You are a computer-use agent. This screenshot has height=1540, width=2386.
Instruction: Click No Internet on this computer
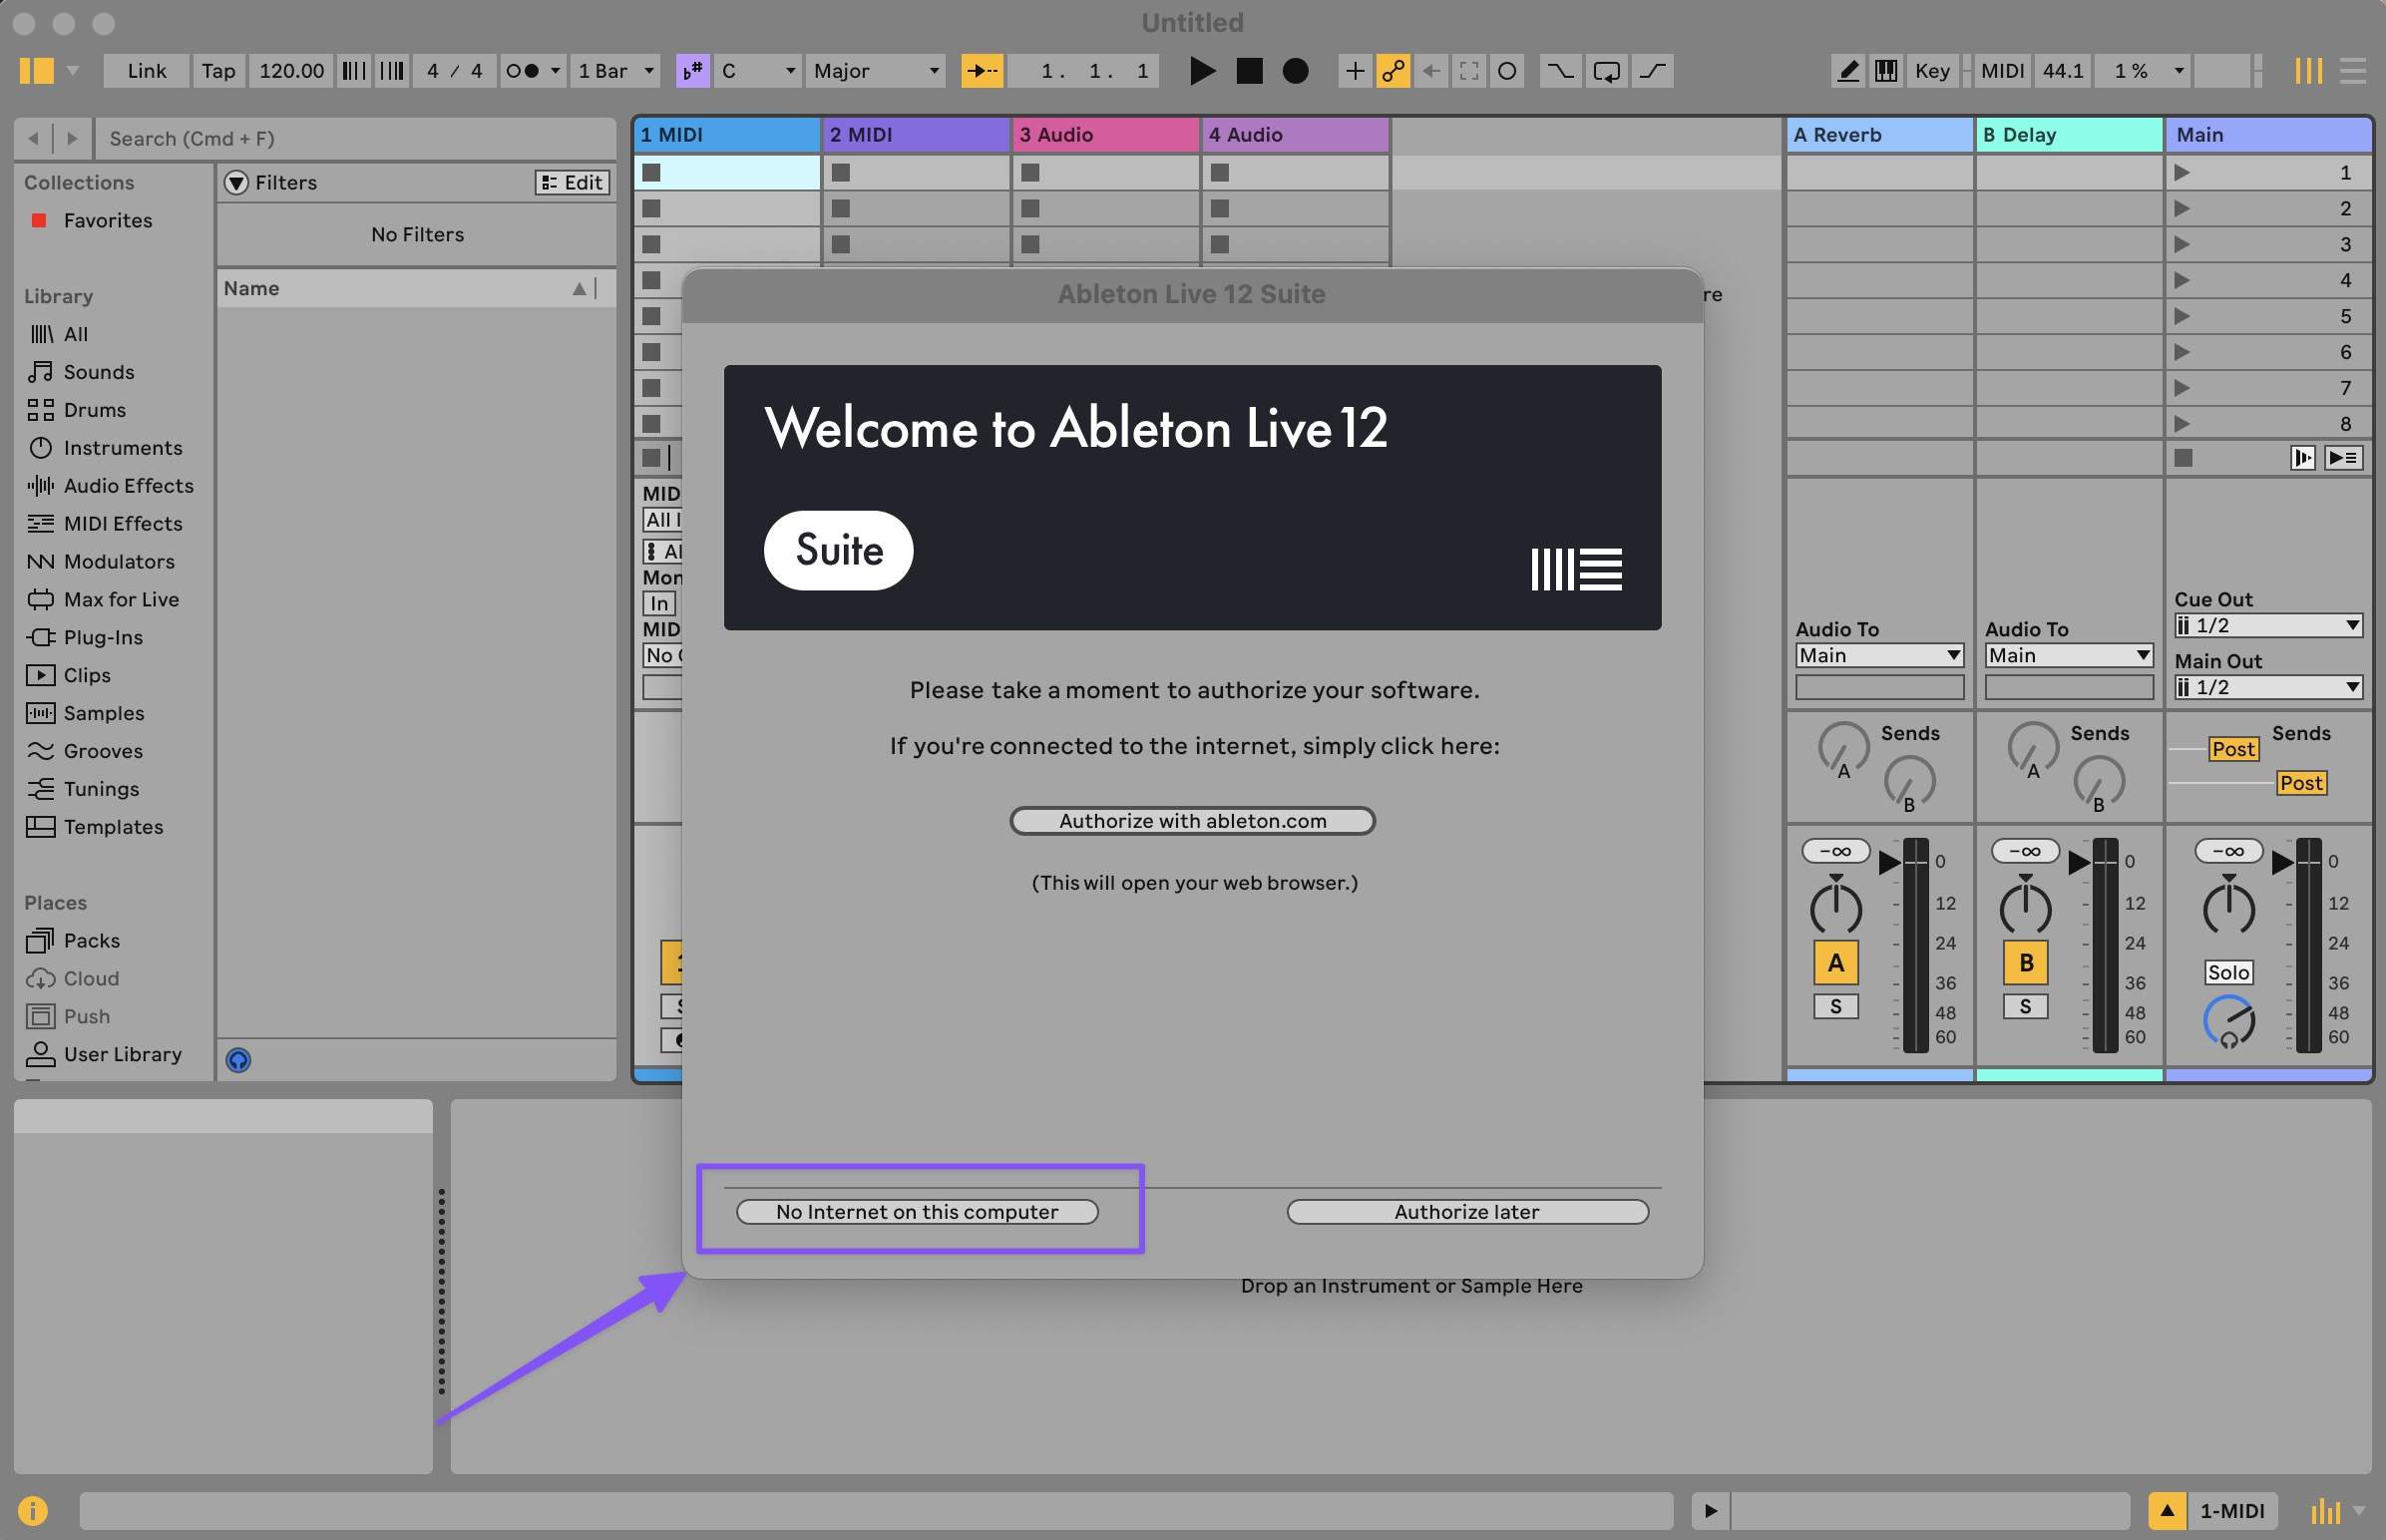click(x=916, y=1211)
